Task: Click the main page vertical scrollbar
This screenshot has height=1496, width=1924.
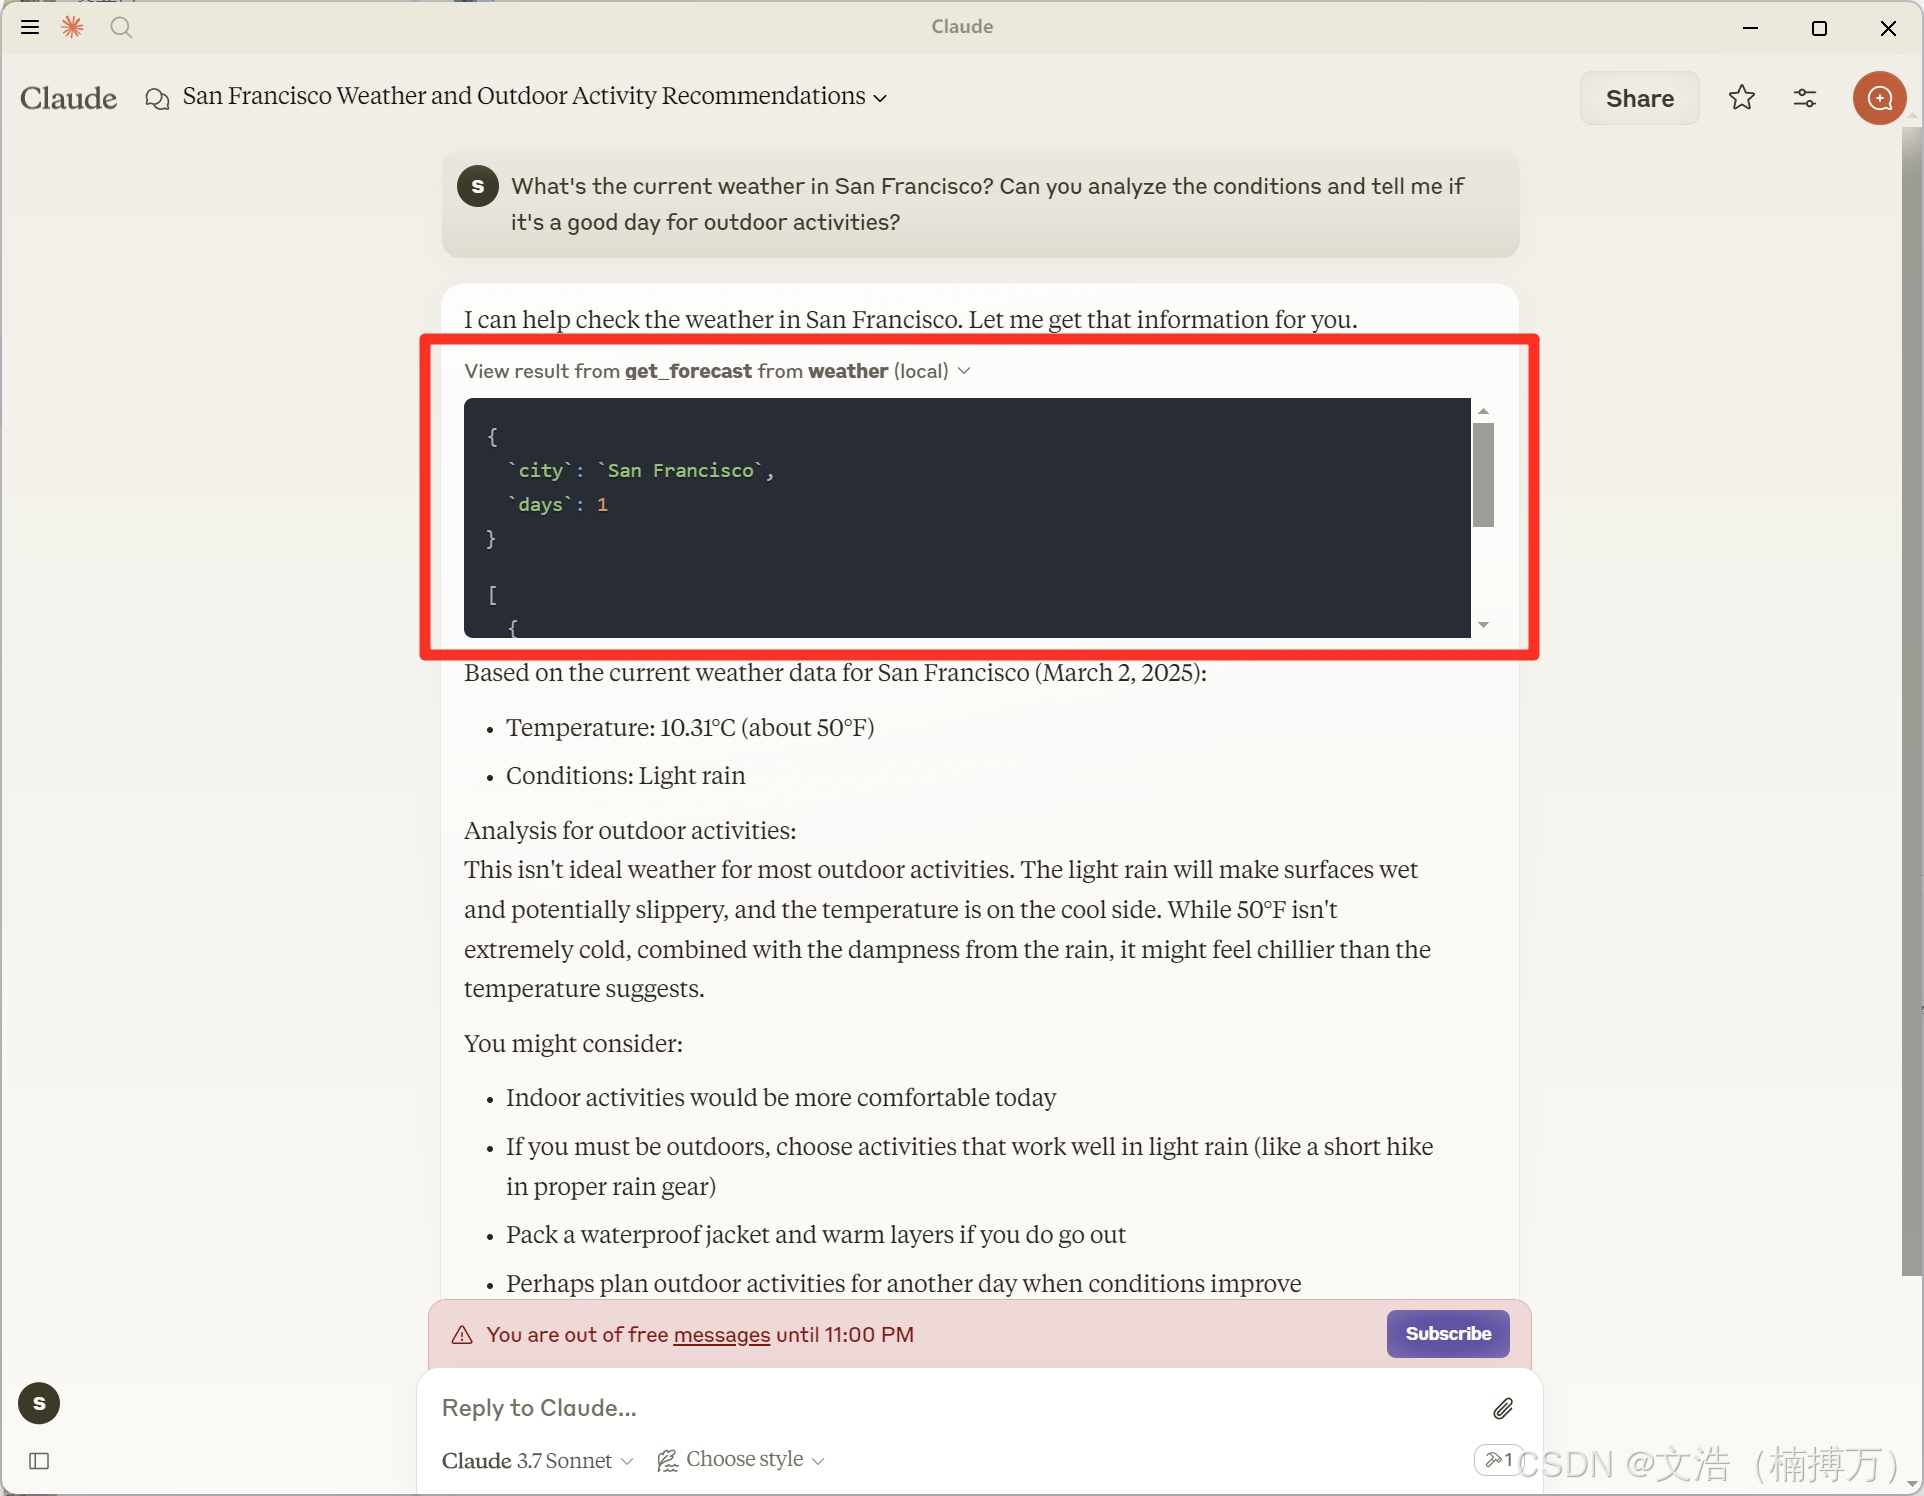Action: click(x=1912, y=700)
